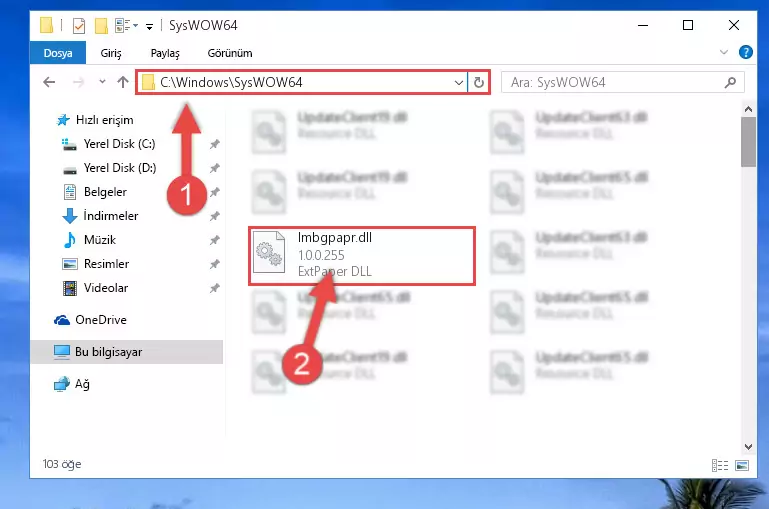Click the OneDrive cloud icon
The width and height of the screenshot is (769, 509).
62,320
